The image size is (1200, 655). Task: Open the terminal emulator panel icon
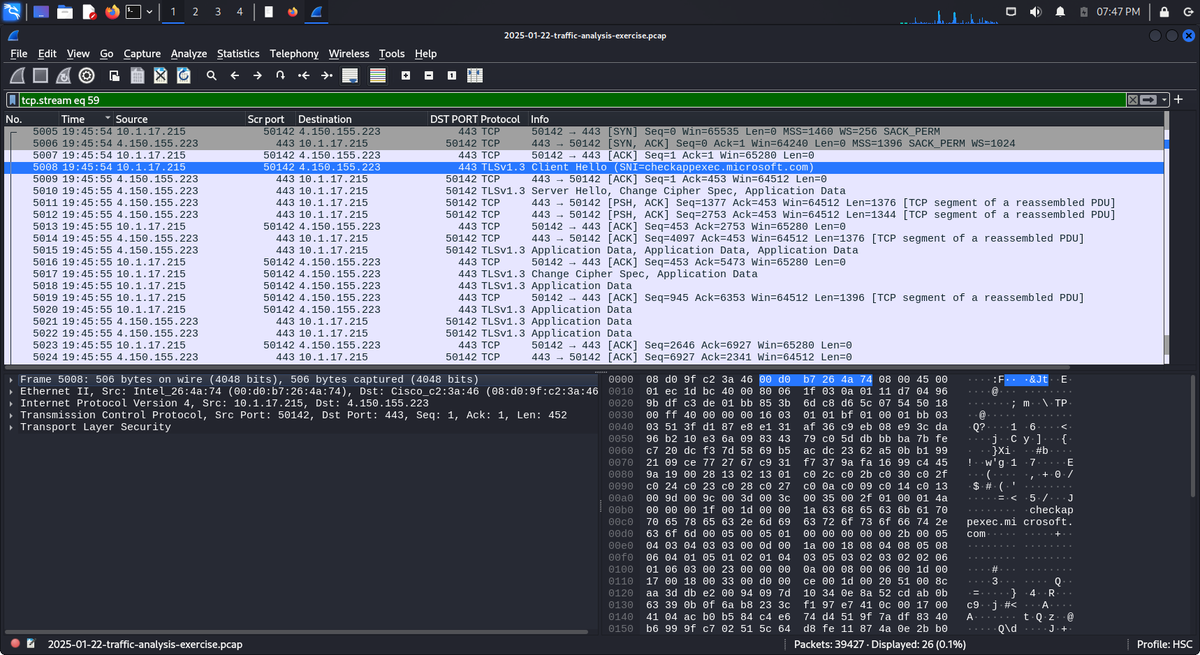click(x=132, y=12)
